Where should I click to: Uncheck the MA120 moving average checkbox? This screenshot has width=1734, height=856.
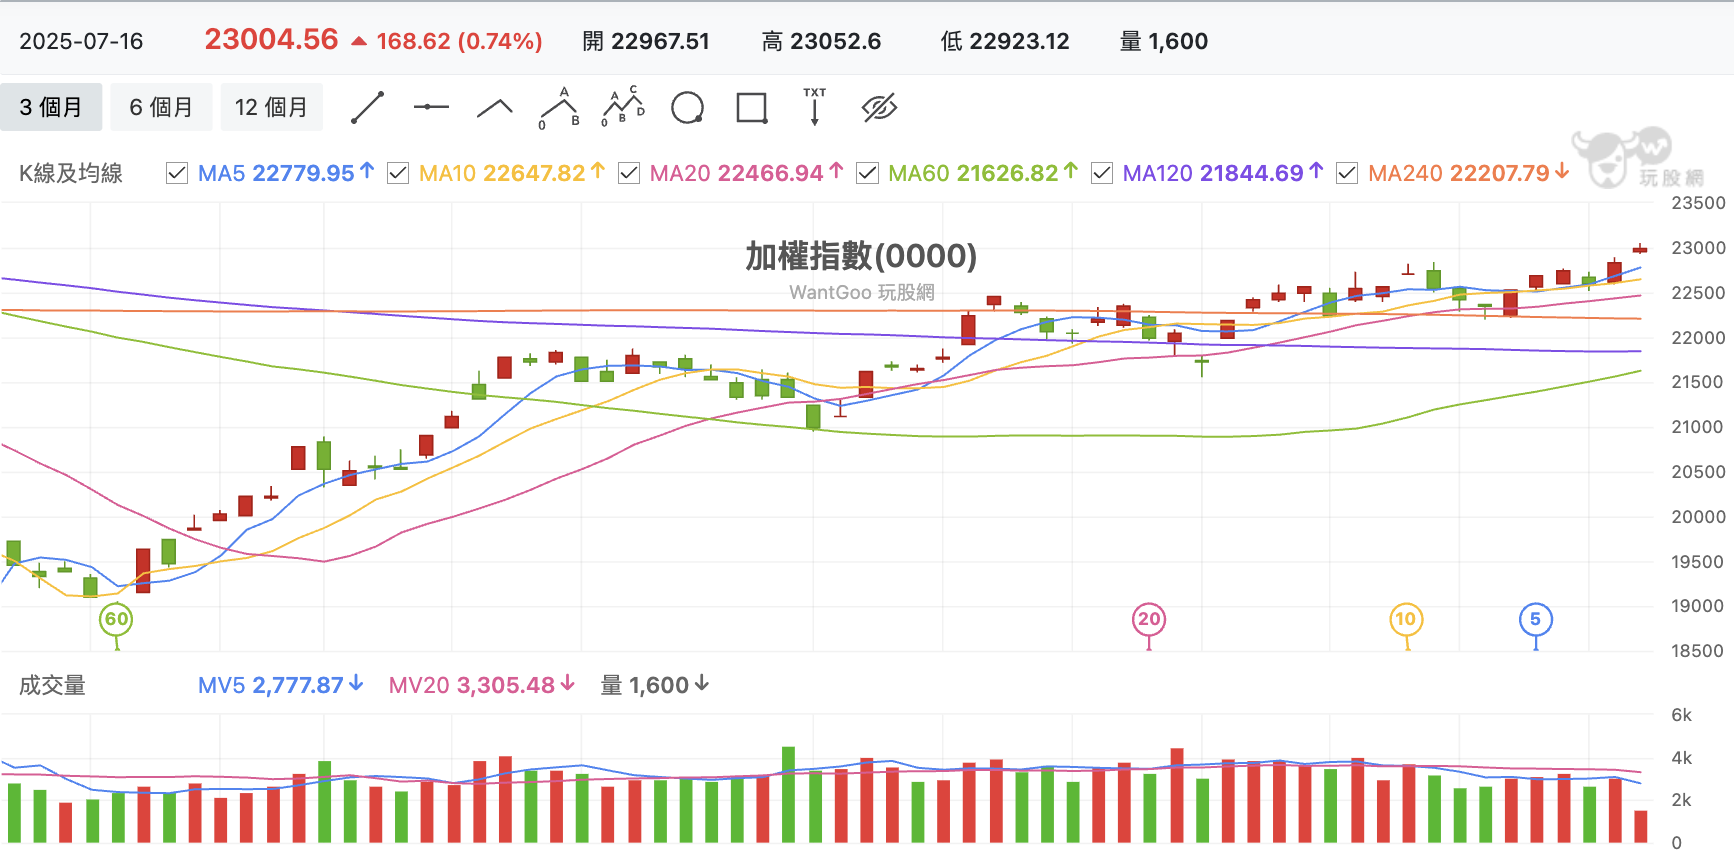(1102, 173)
